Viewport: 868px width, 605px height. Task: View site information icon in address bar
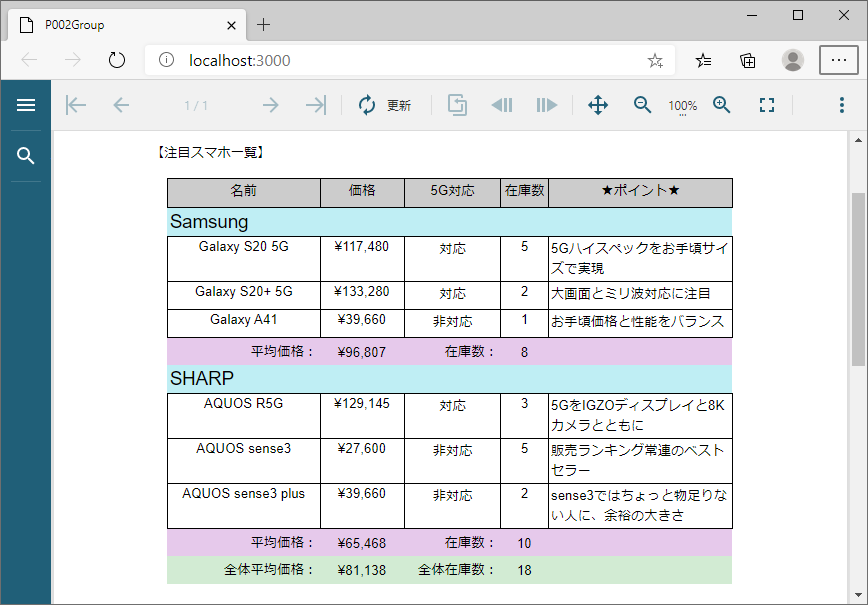click(x=166, y=60)
